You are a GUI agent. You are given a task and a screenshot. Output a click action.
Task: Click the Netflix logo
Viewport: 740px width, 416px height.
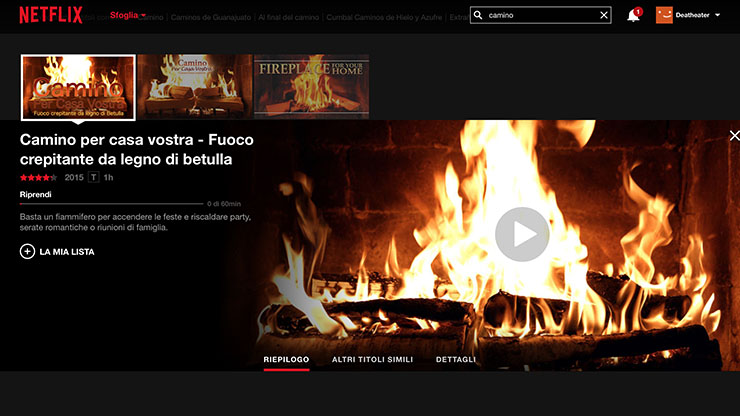(51, 15)
